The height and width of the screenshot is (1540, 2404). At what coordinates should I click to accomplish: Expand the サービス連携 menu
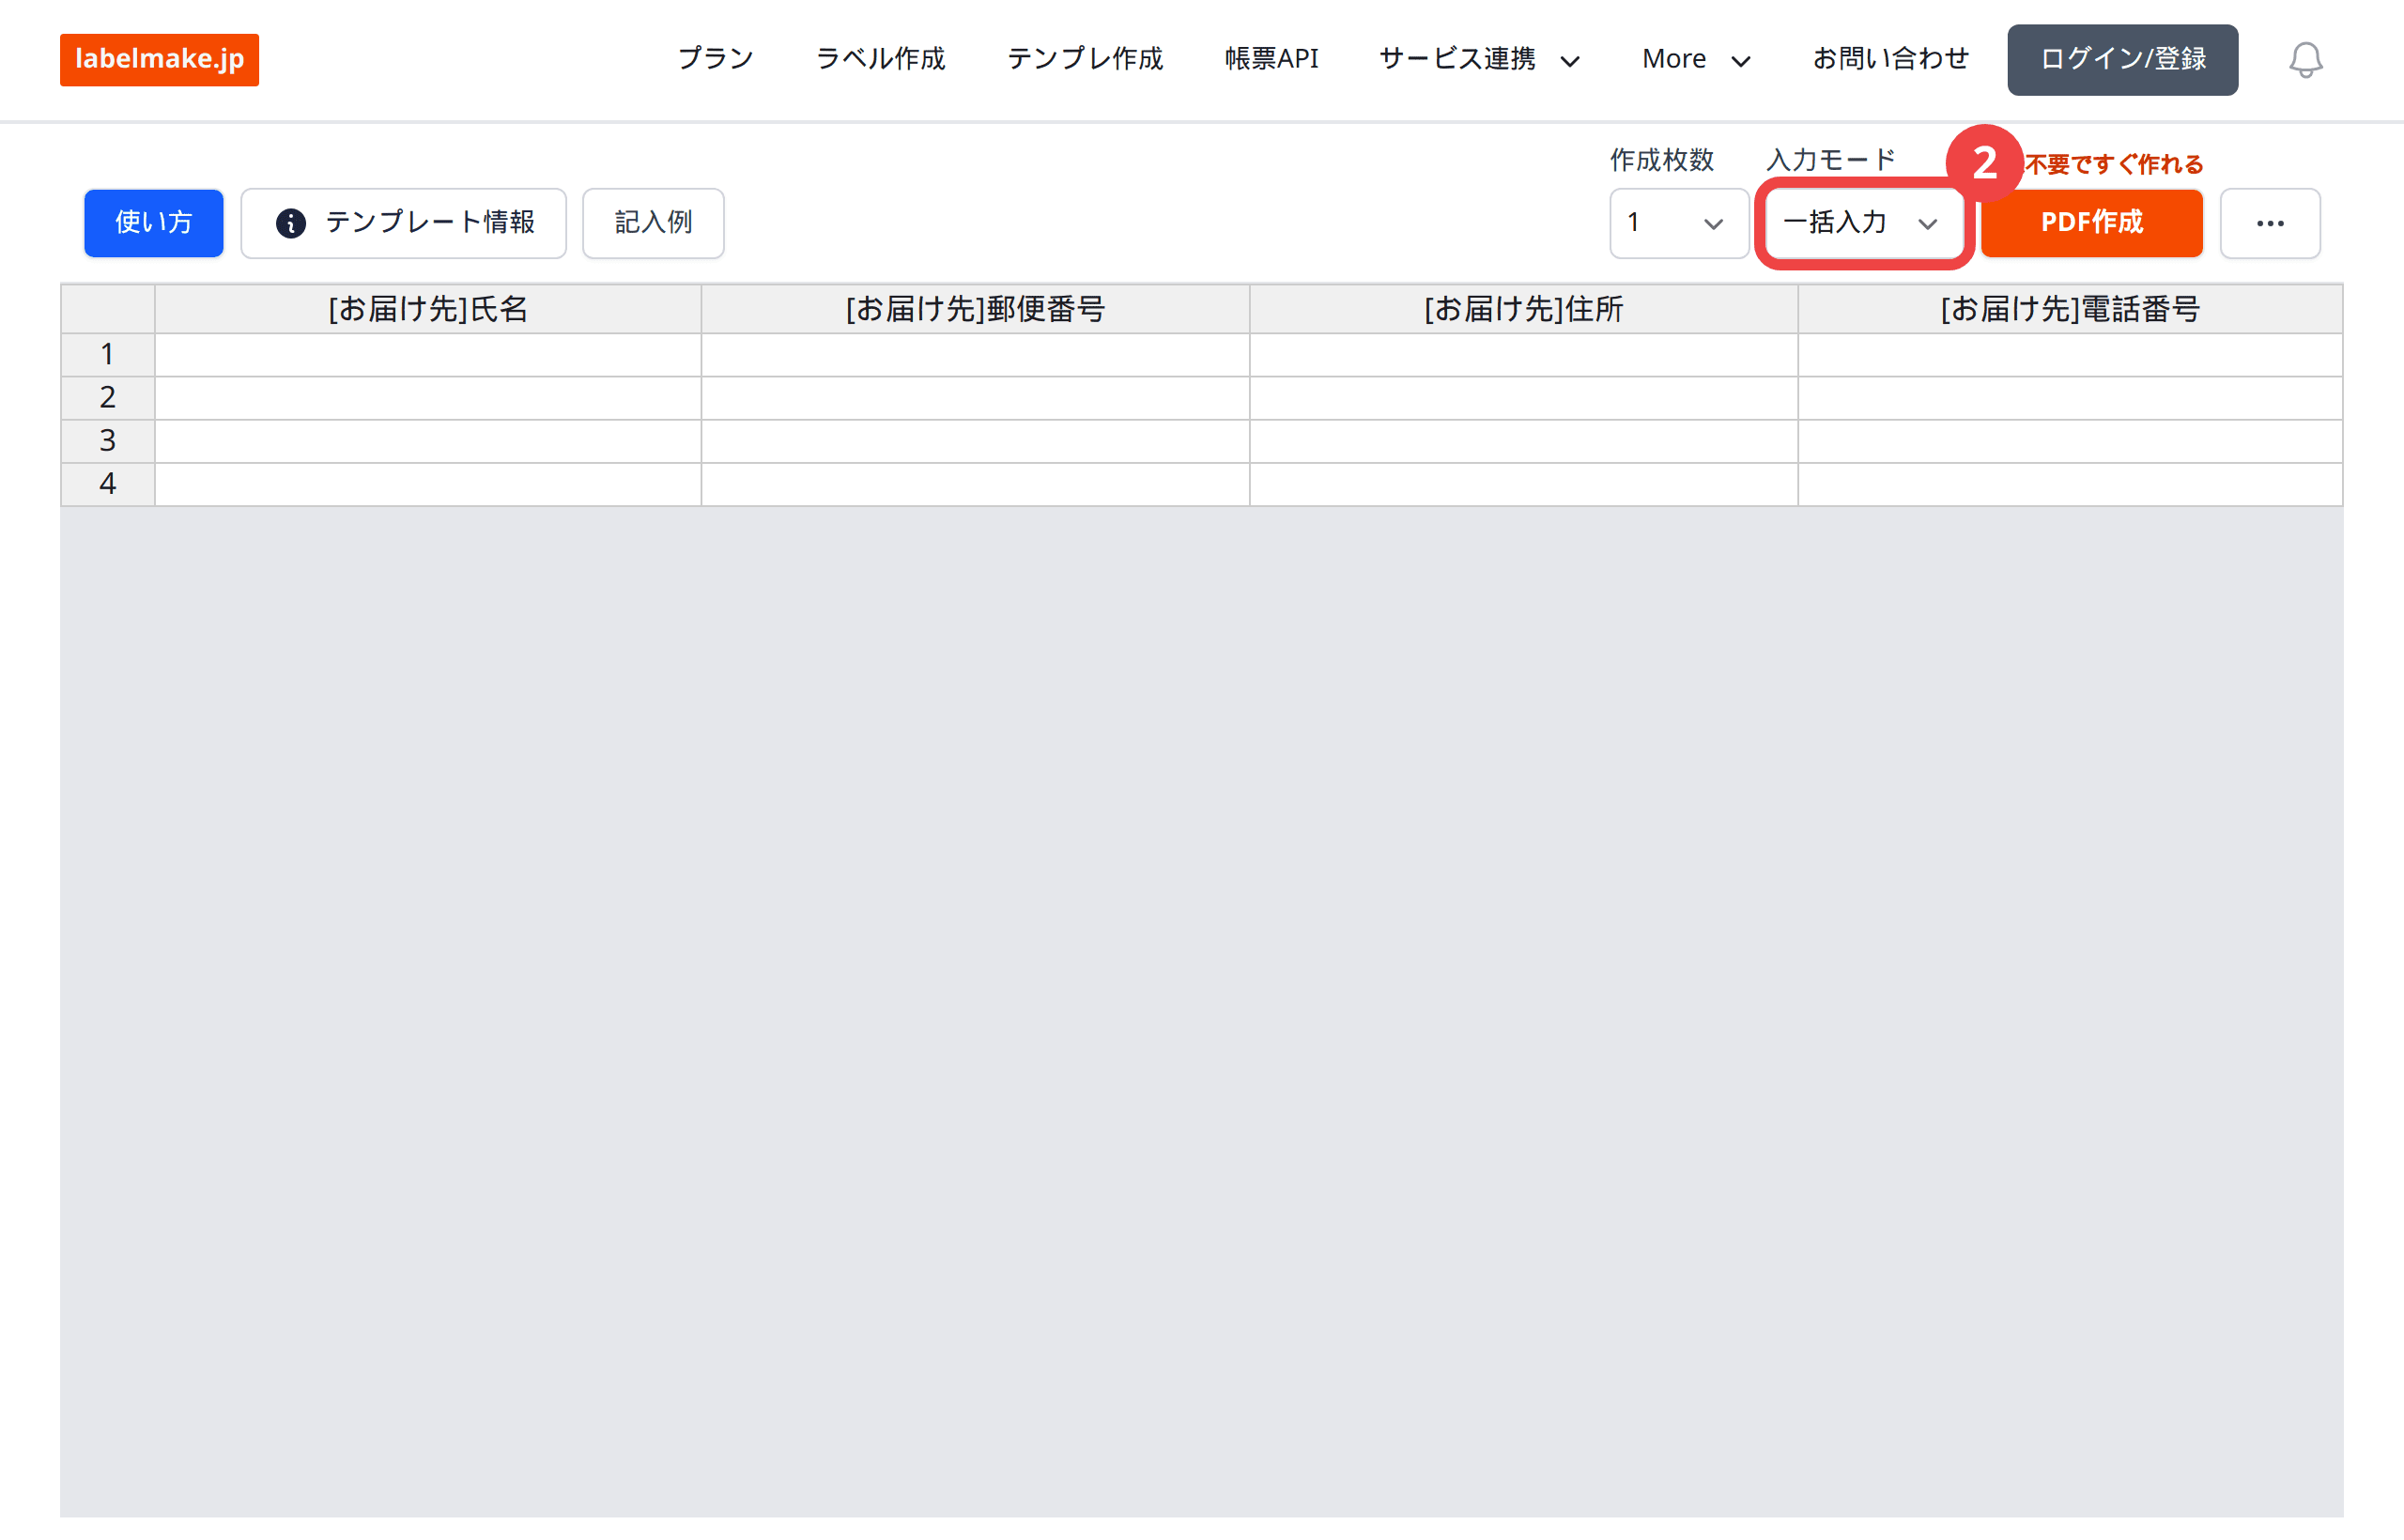(x=1479, y=60)
